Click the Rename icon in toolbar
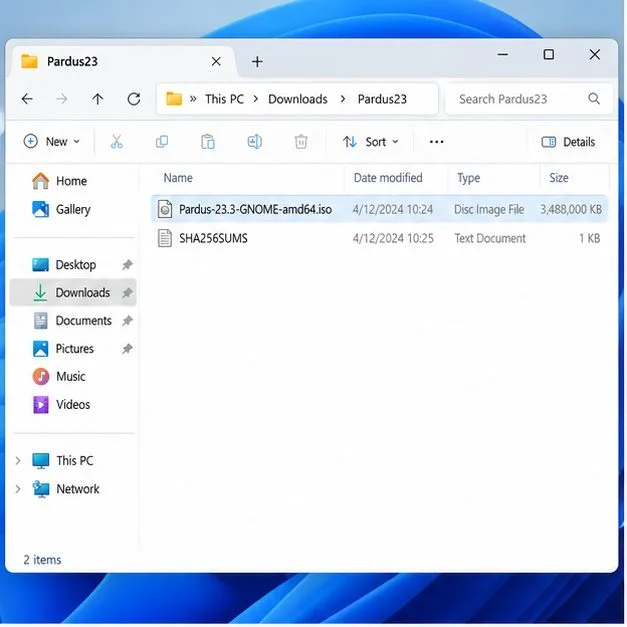This screenshot has width=627, height=627. 254,142
